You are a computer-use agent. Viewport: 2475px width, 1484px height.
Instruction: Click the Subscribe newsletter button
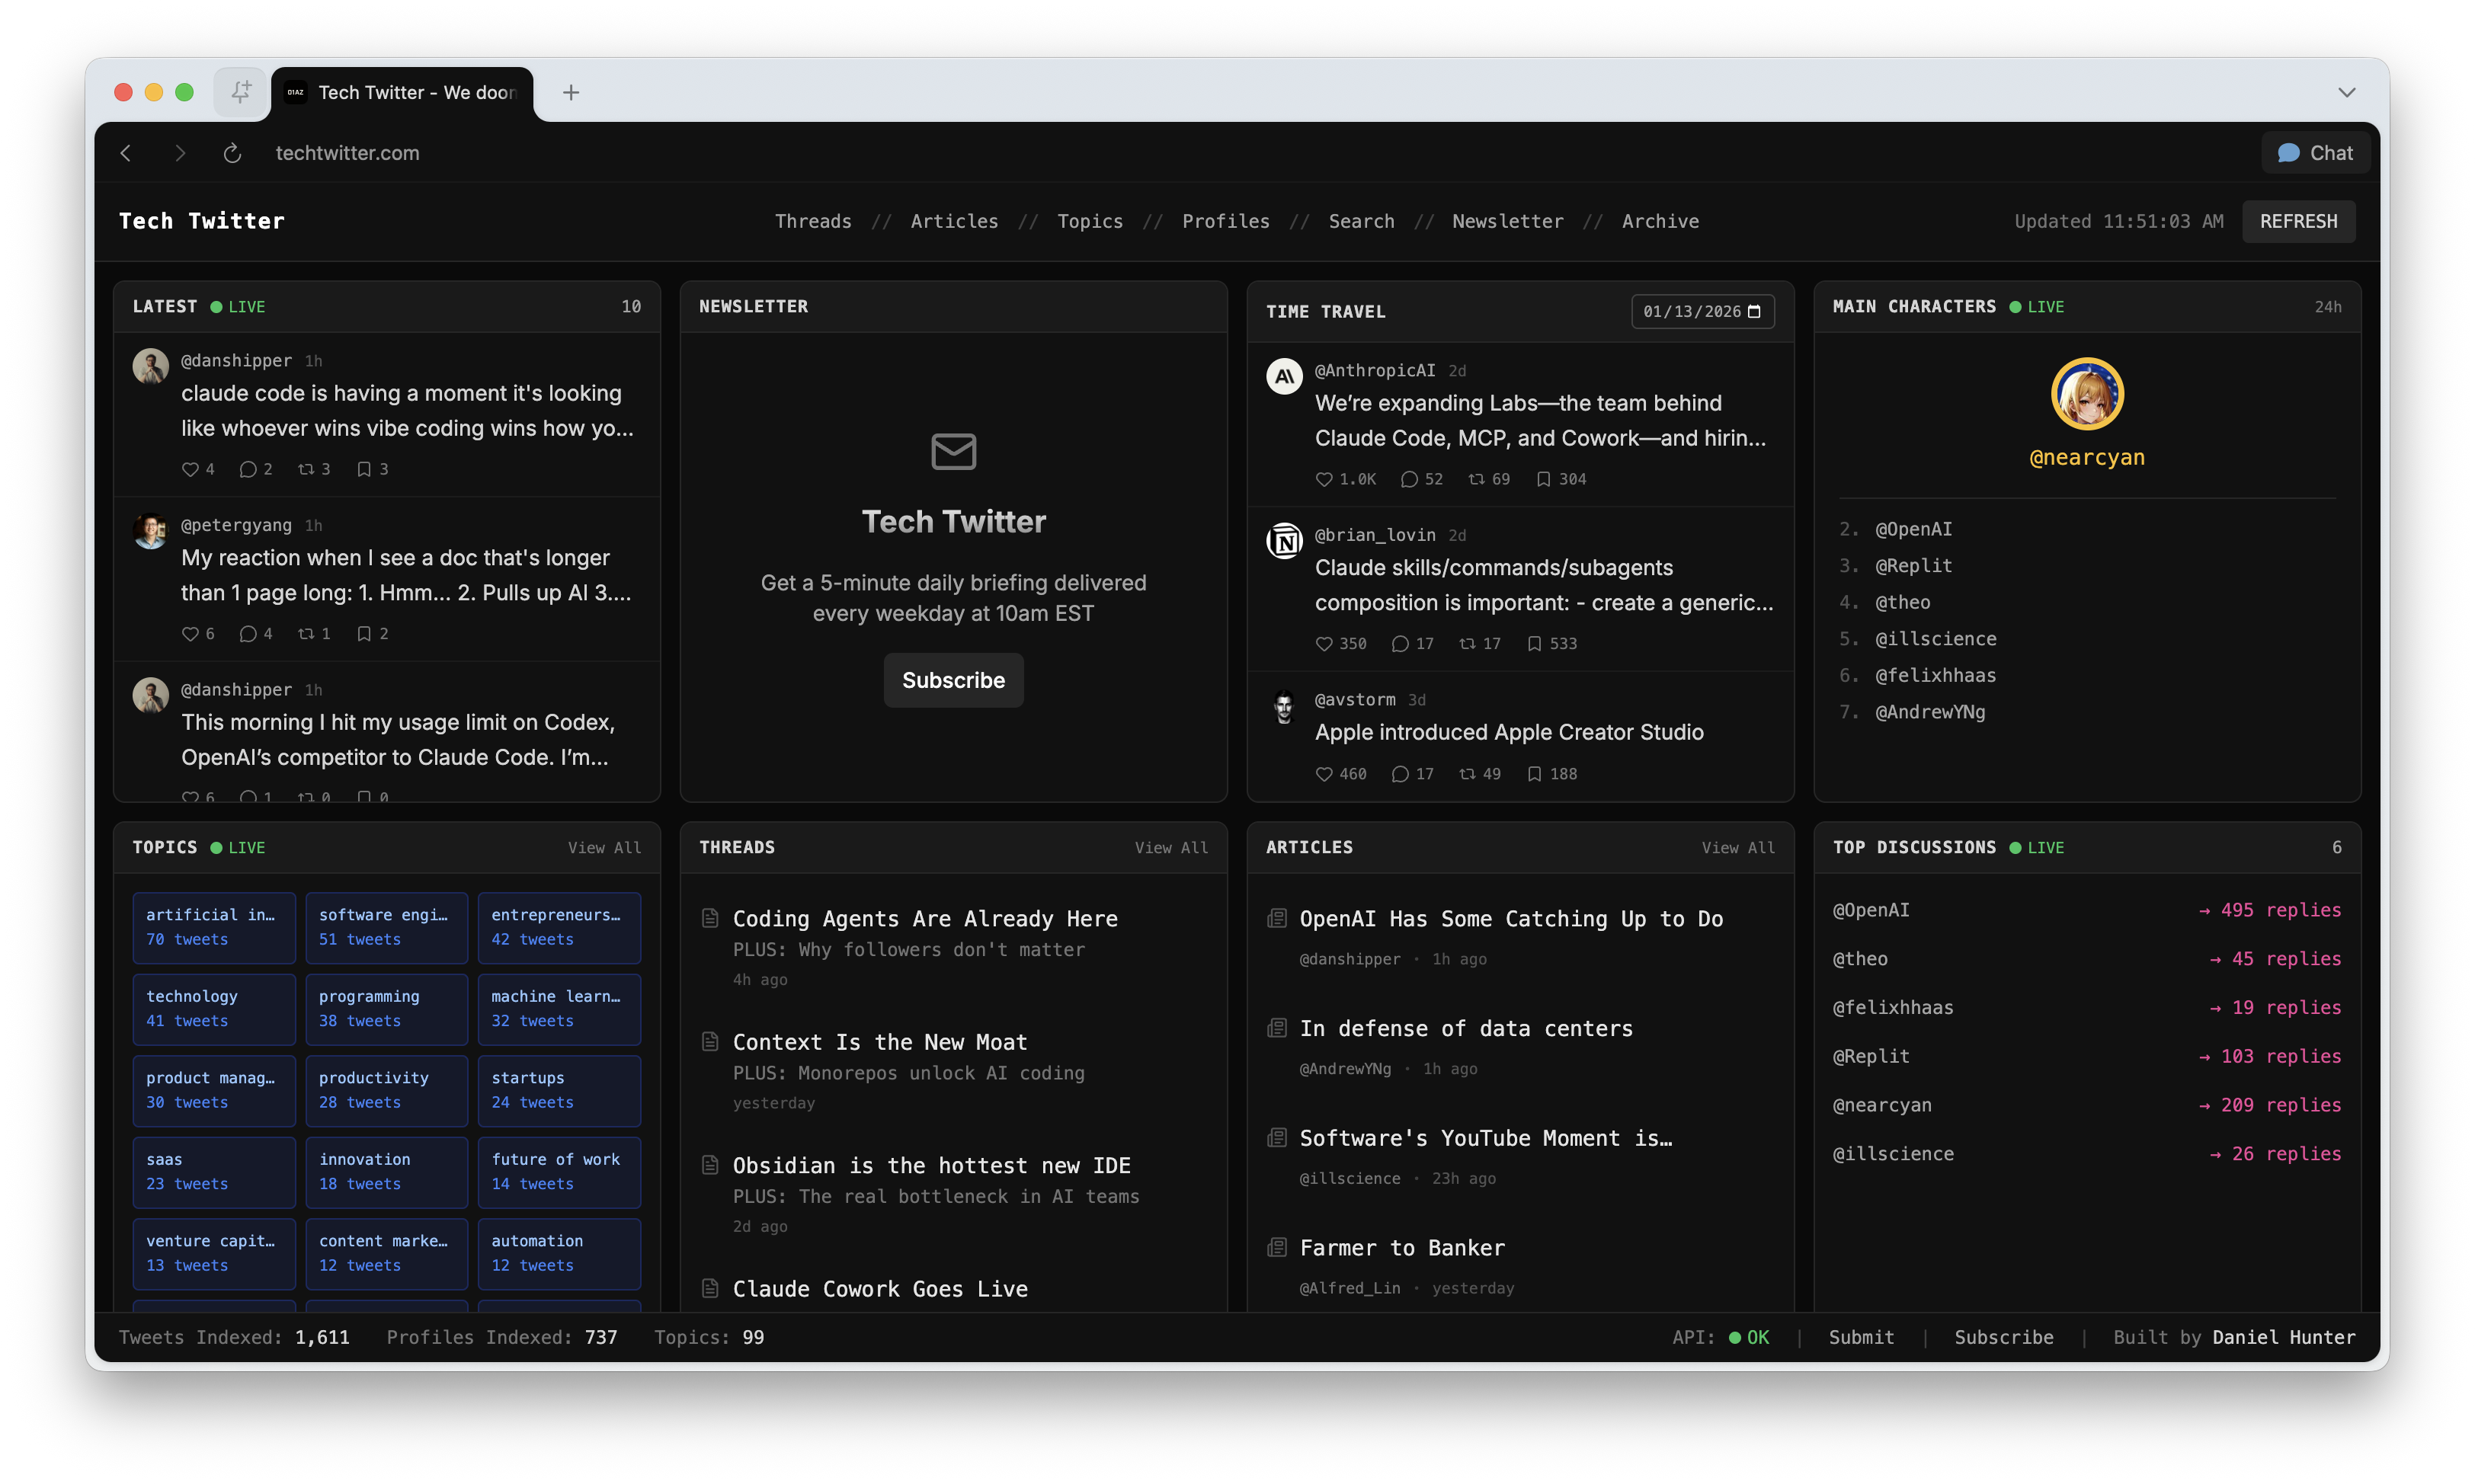[x=953, y=680]
